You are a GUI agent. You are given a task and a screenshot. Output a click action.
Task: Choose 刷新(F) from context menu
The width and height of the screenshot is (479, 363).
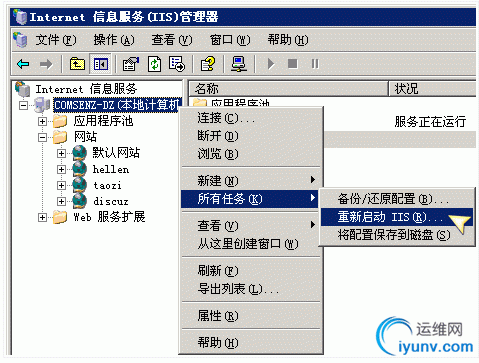[251, 270]
